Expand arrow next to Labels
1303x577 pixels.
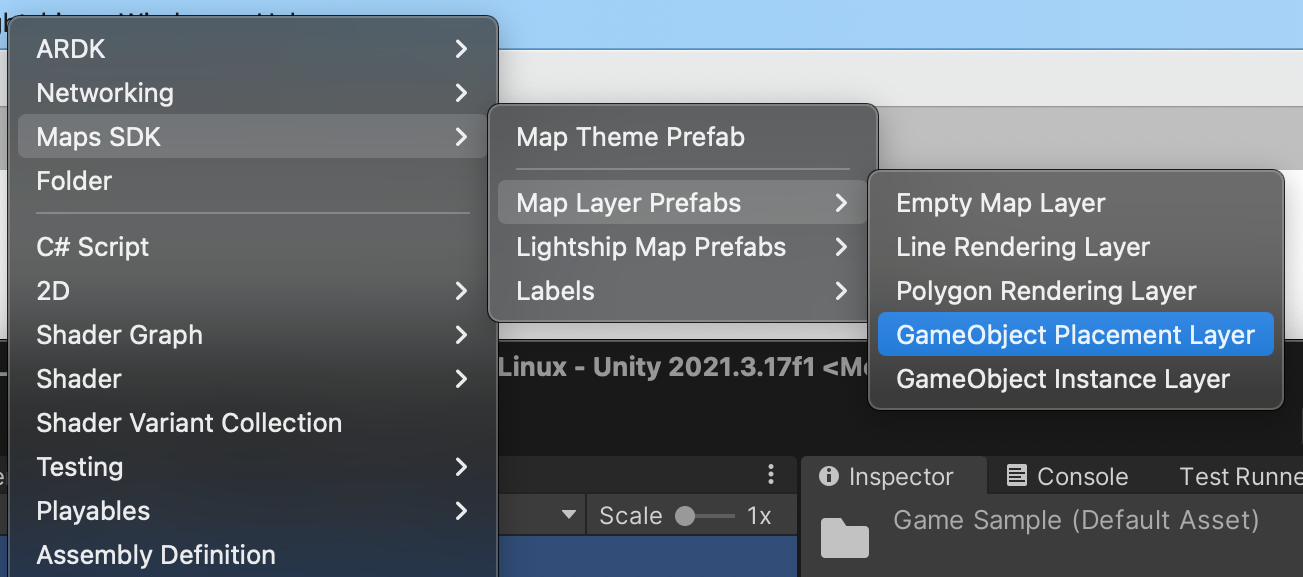click(x=841, y=291)
